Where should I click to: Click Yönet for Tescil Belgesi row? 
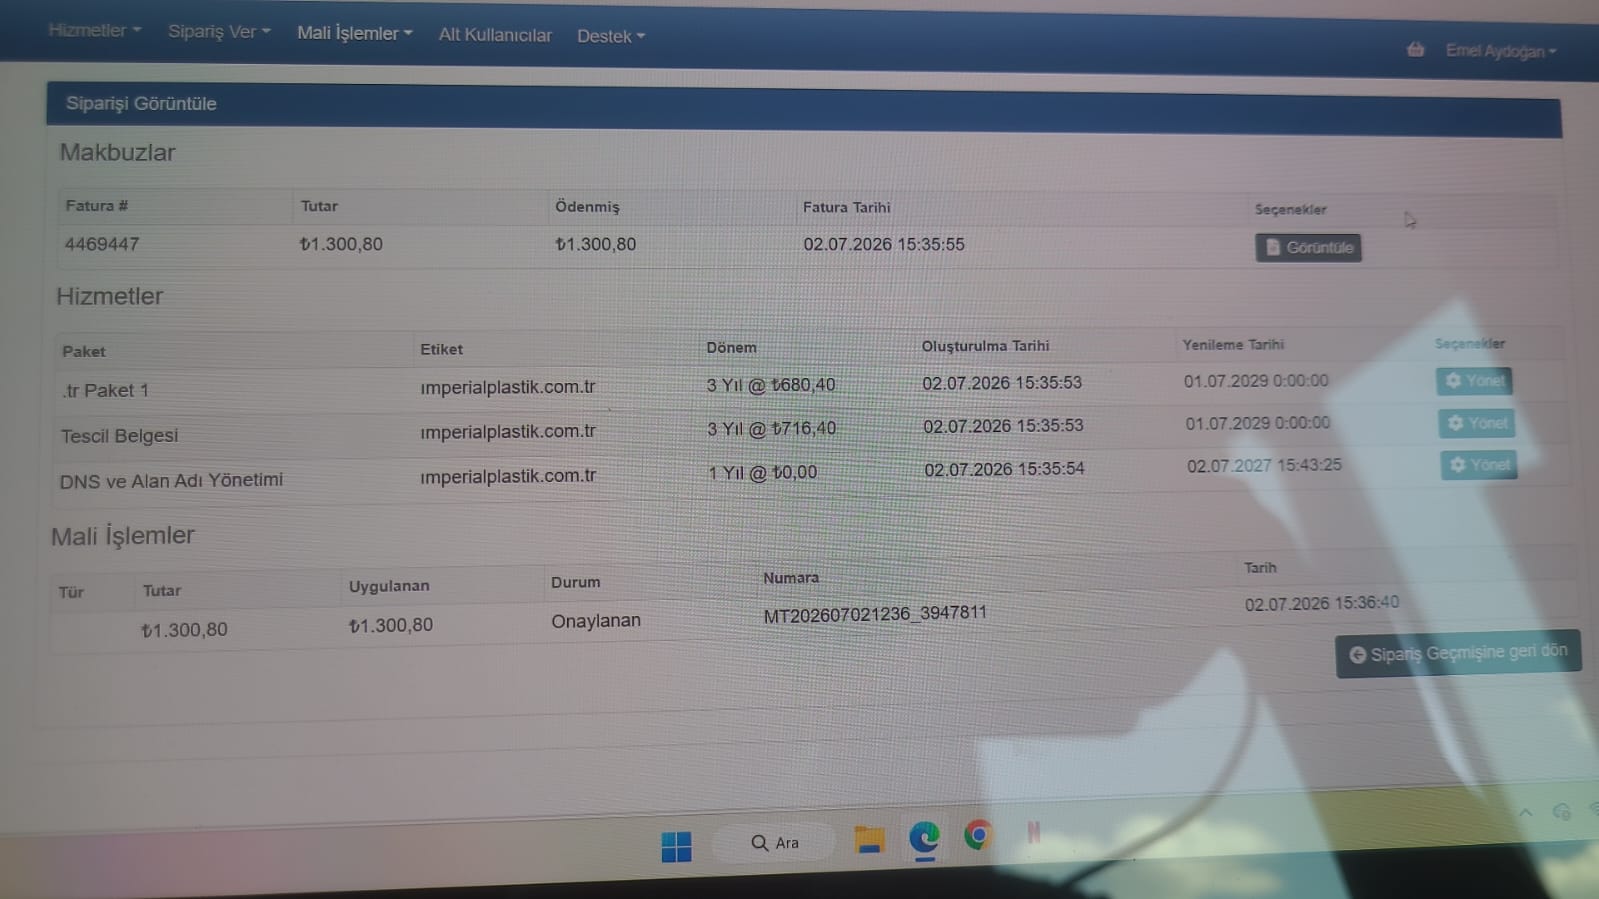pos(1477,423)
